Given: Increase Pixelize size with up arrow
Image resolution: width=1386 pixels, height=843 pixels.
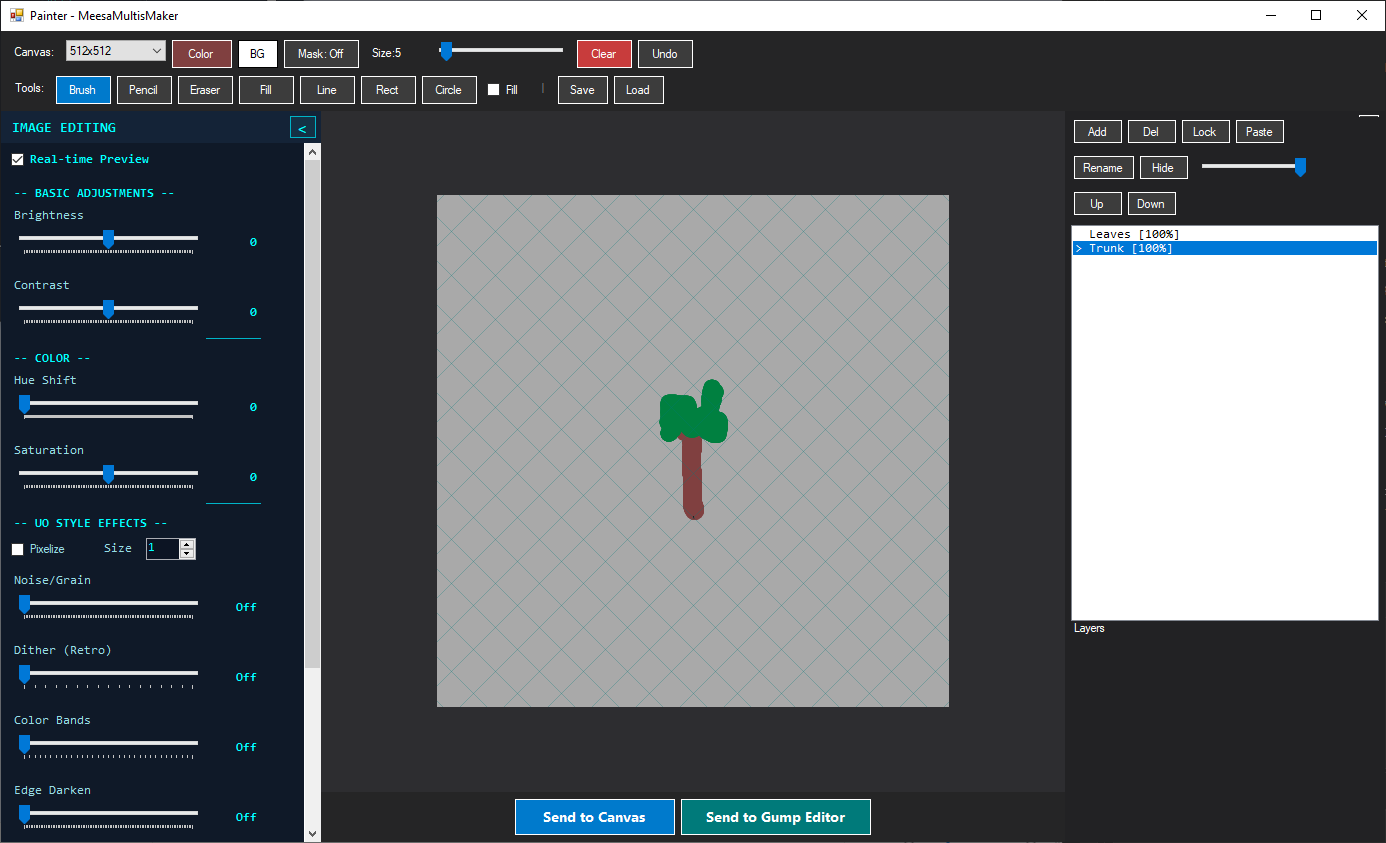Looking at the screenshot, I should (187, 544).
